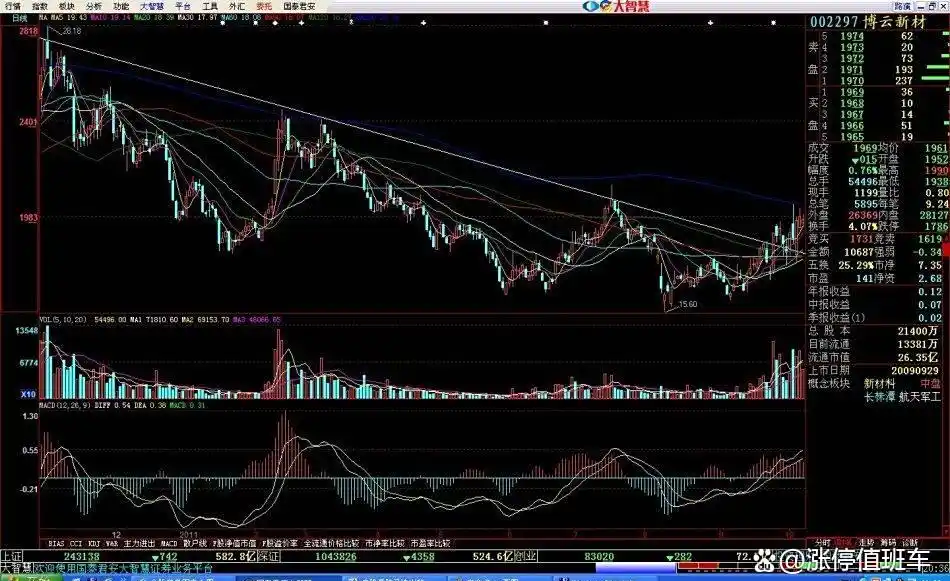Screen dimensions: 950x581
Task: Select the 主力进出 indicator tab
Action: point(139,543)
